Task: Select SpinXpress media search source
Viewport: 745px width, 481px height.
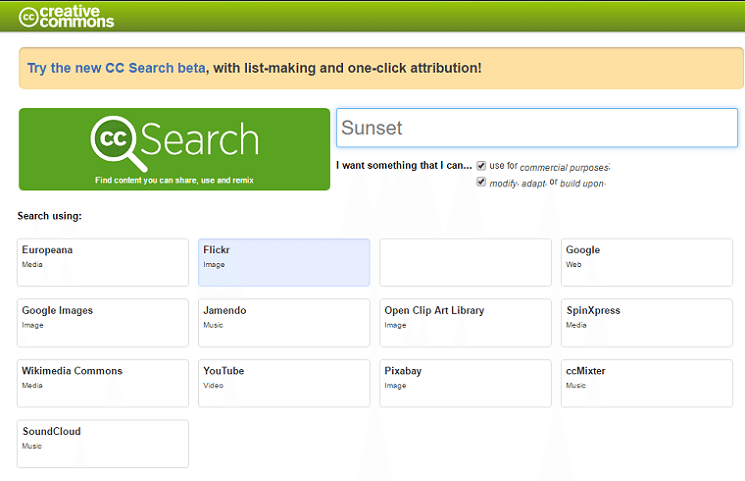Action: tap(647, 323)
